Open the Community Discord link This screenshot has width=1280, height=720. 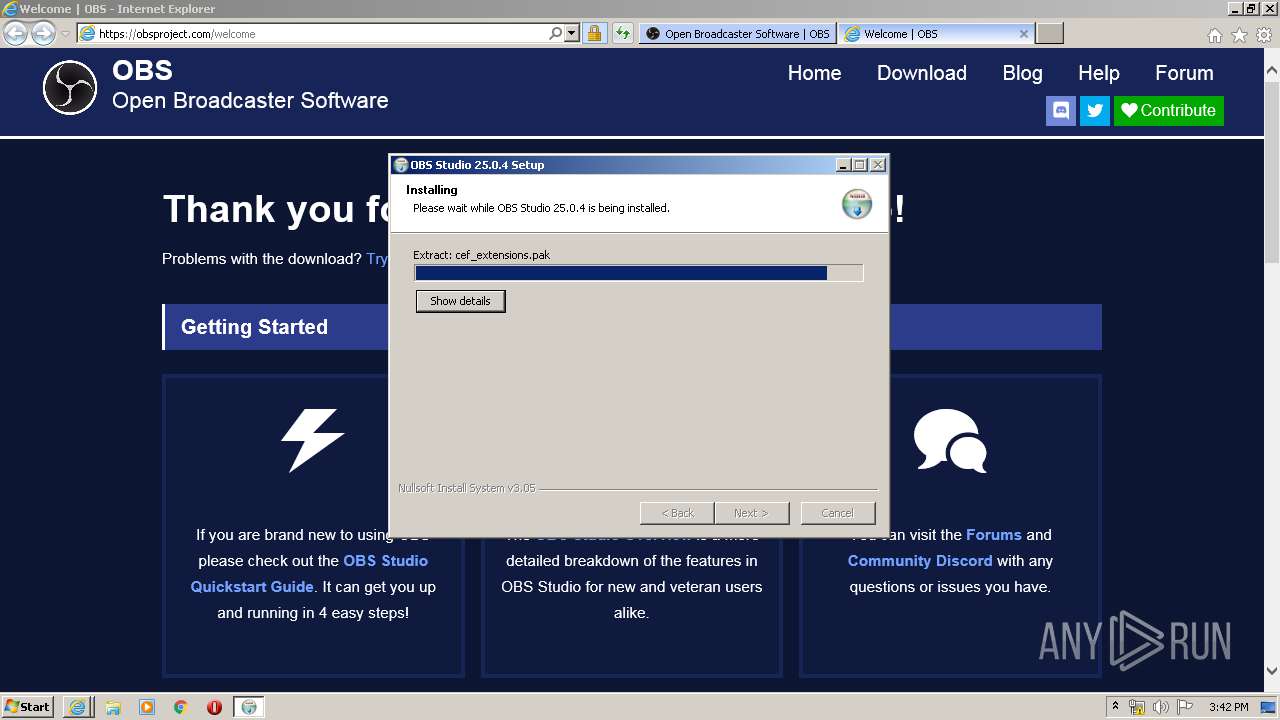coord(920,561)
